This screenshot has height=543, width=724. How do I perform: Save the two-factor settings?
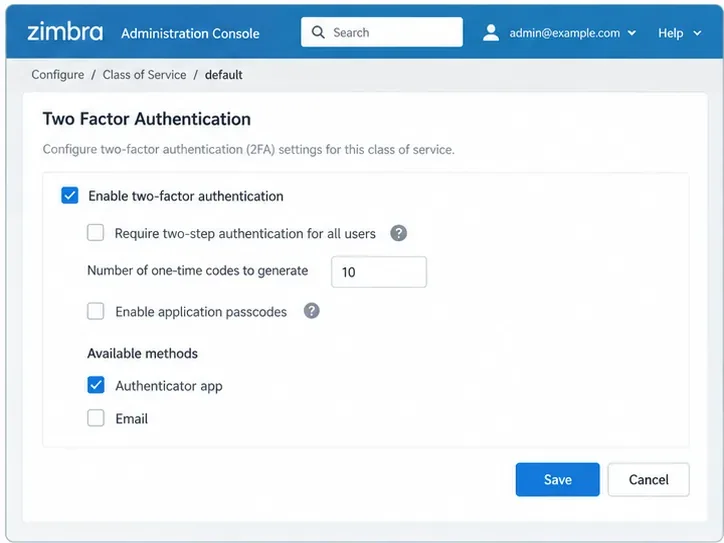click(x=558, y=480)
